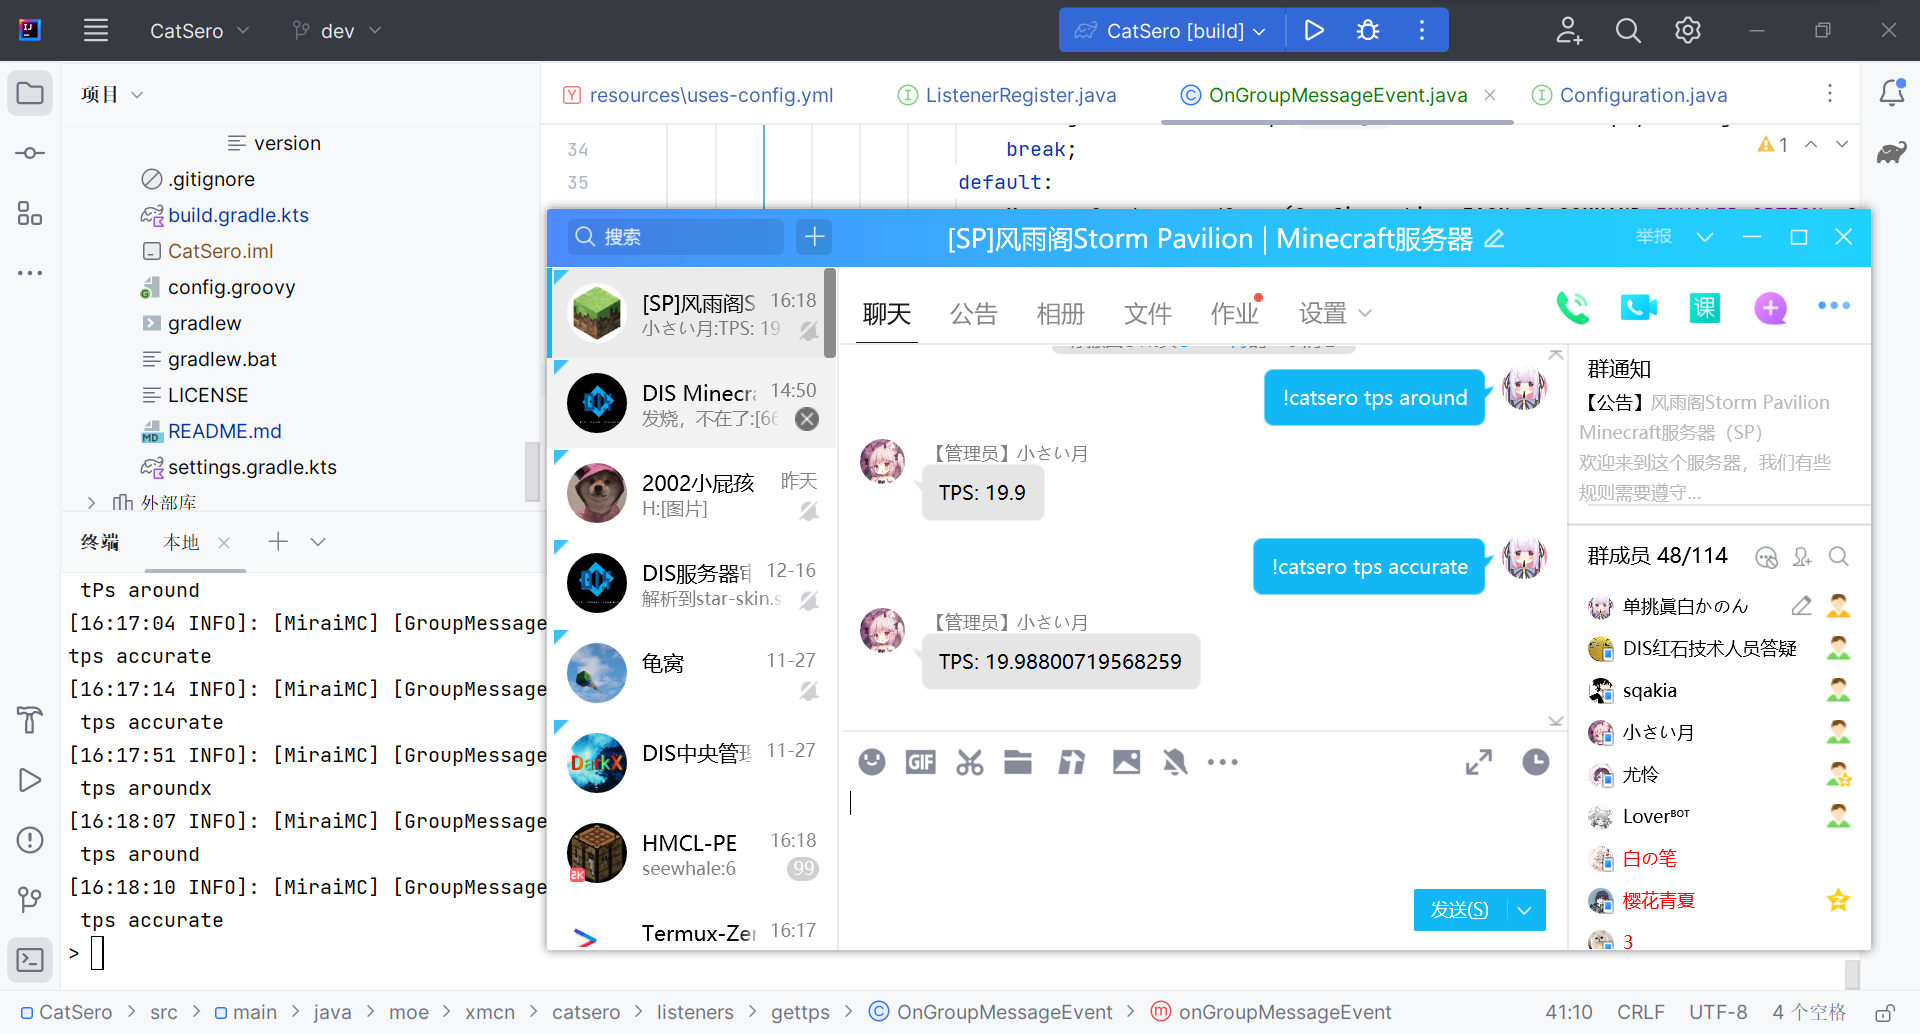
Task: Open the Gradle elephant tool window
Action: pos(1891,152)
